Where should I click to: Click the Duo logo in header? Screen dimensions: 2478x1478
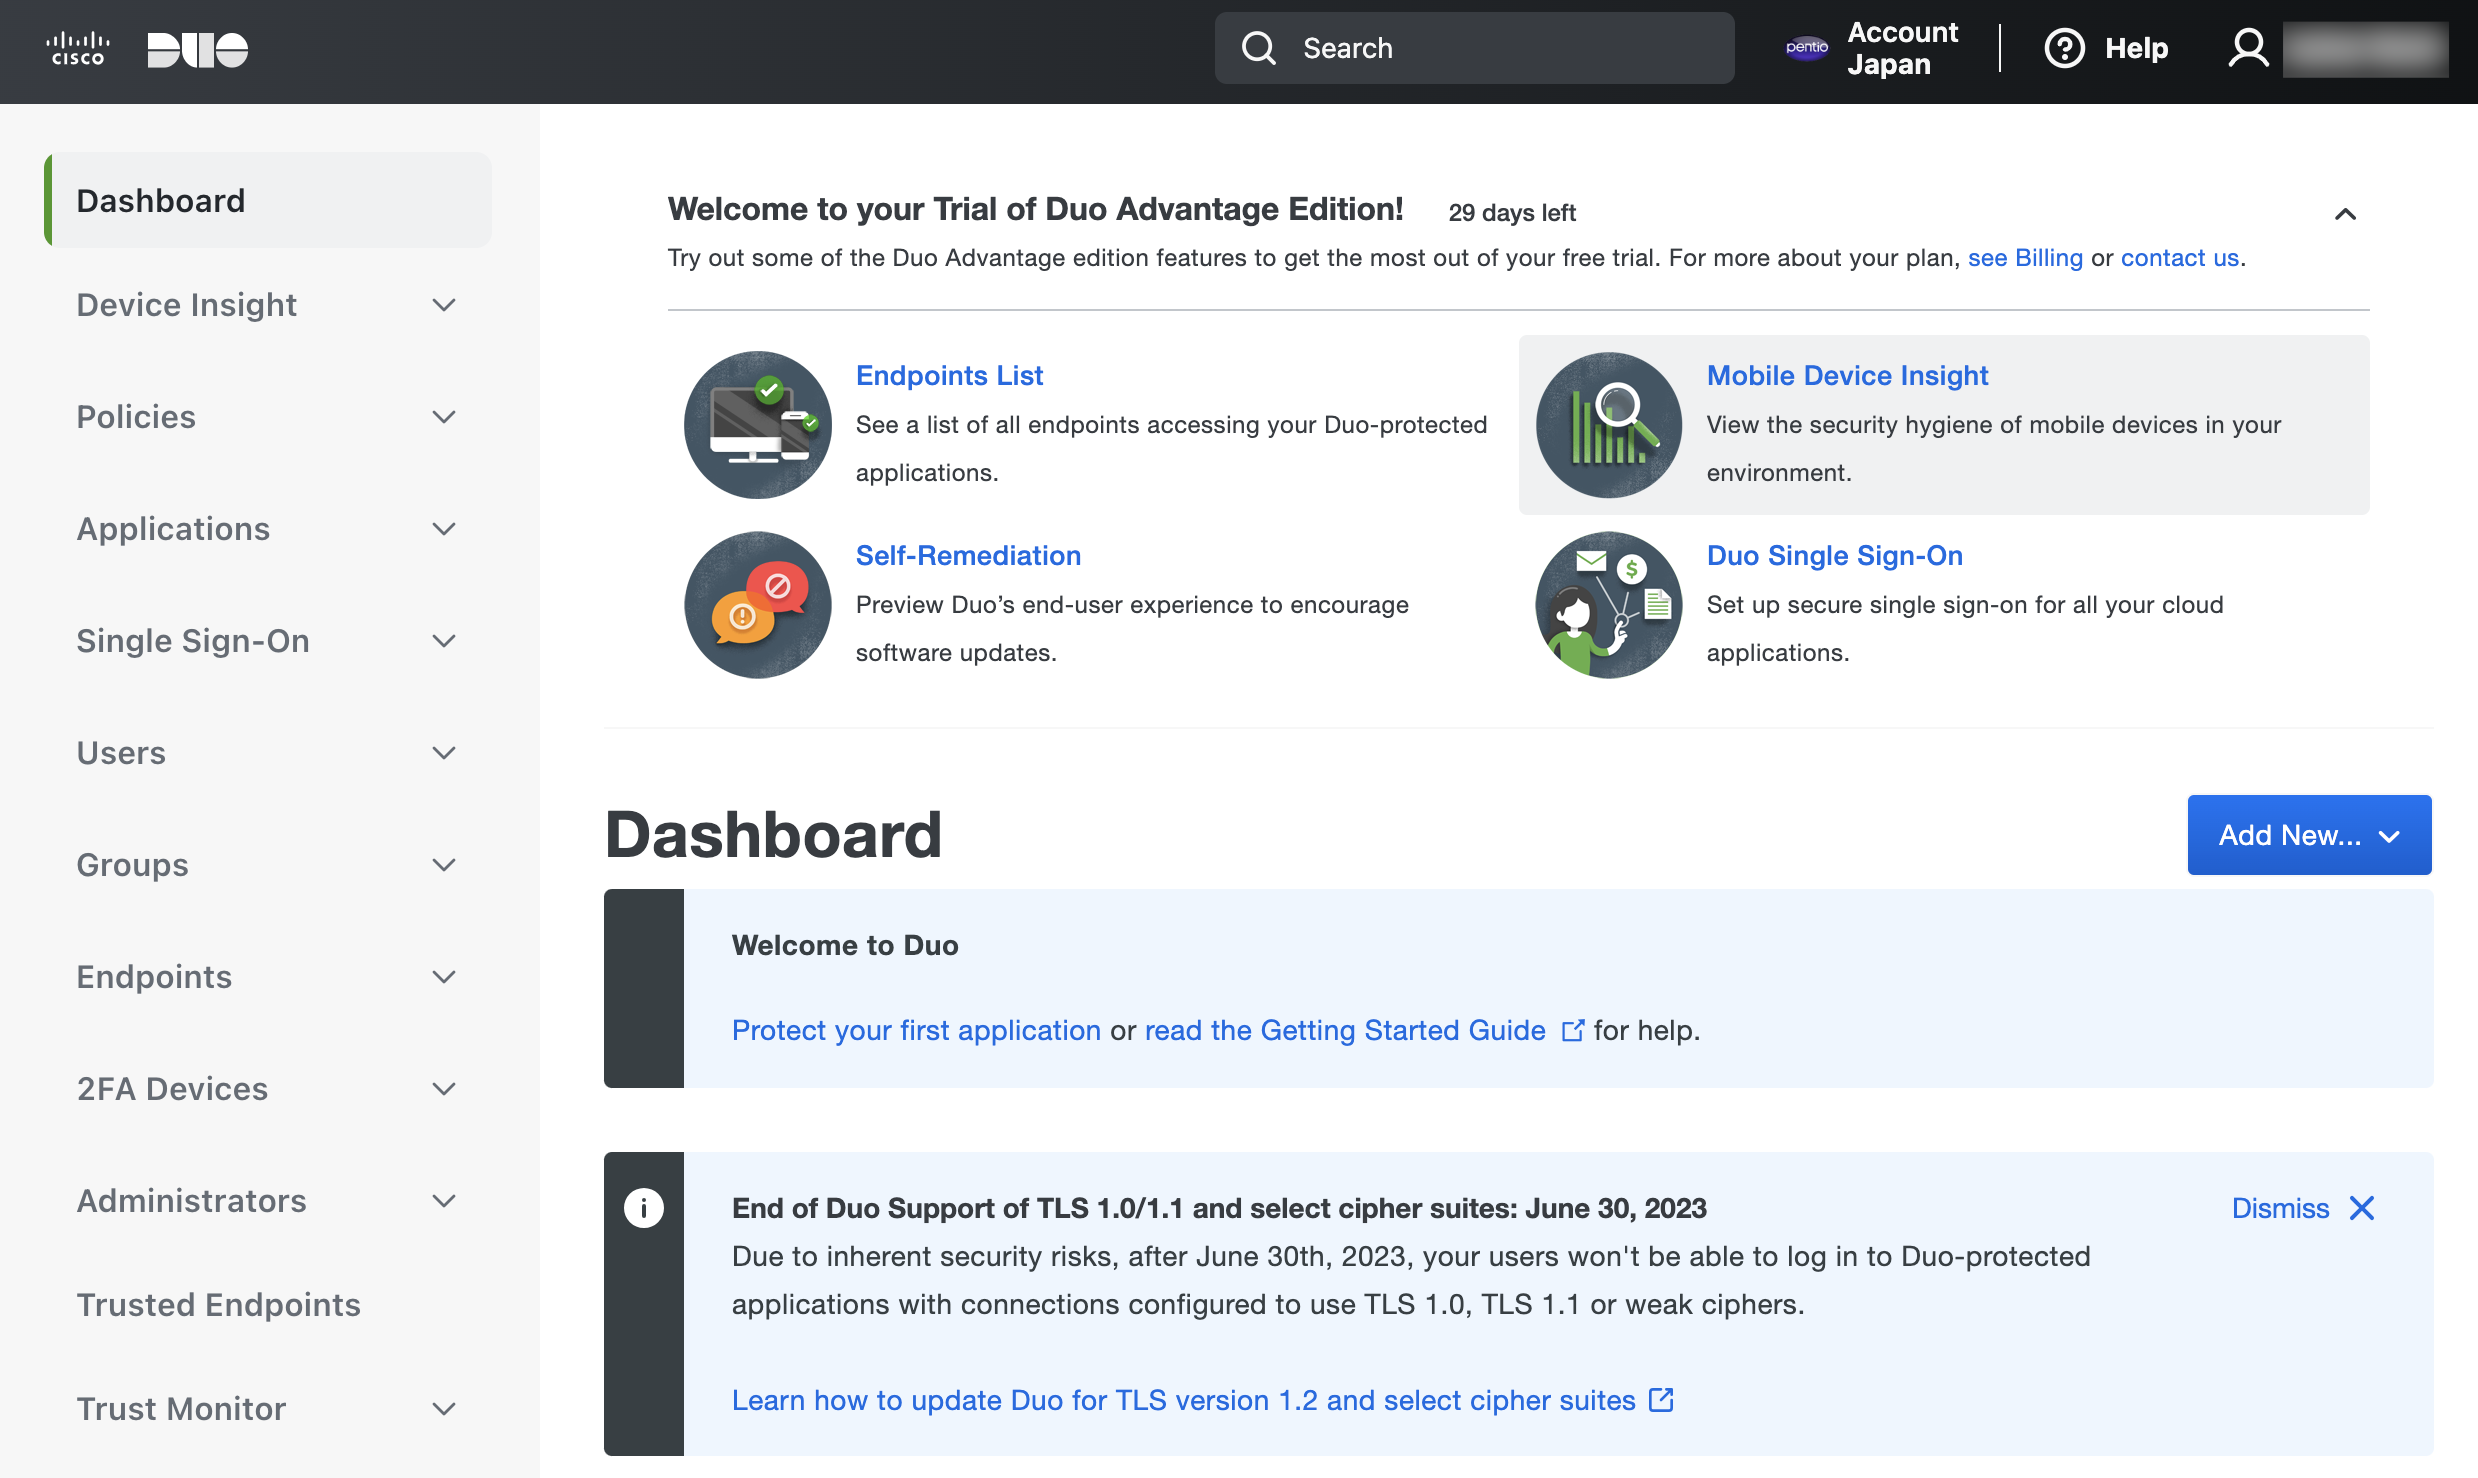198,49
